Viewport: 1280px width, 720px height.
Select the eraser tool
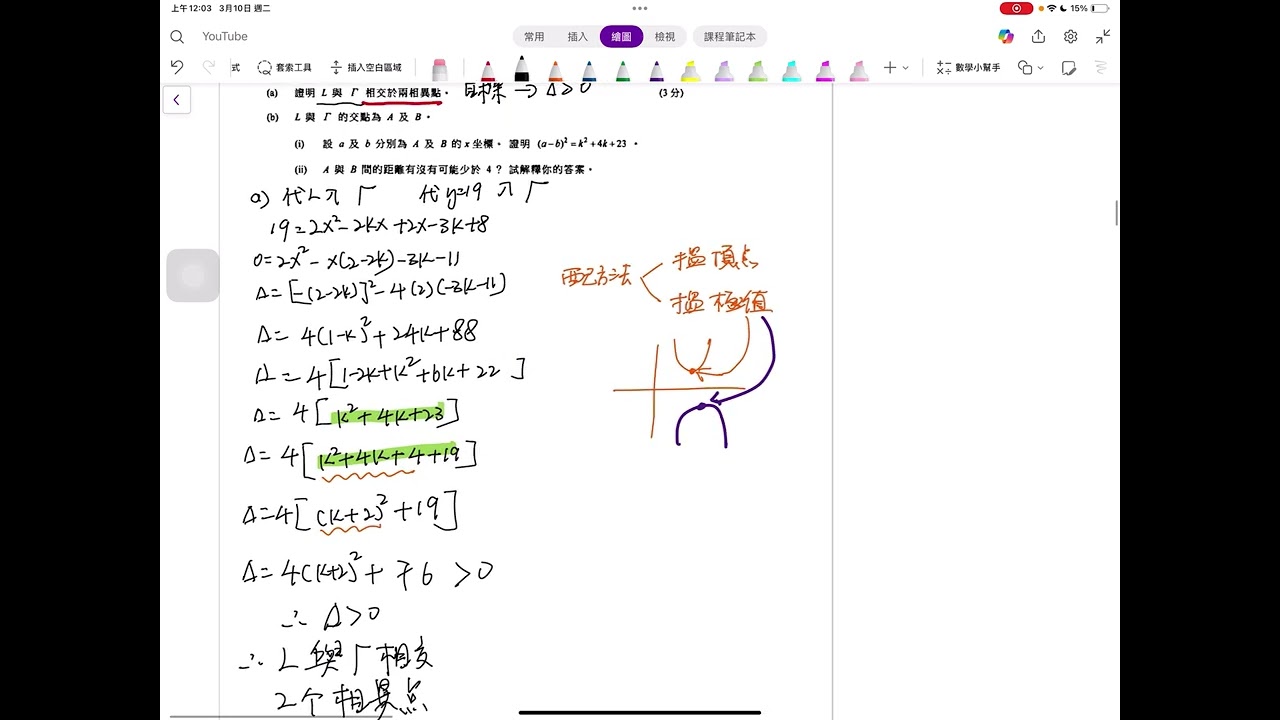coord(439,69)
